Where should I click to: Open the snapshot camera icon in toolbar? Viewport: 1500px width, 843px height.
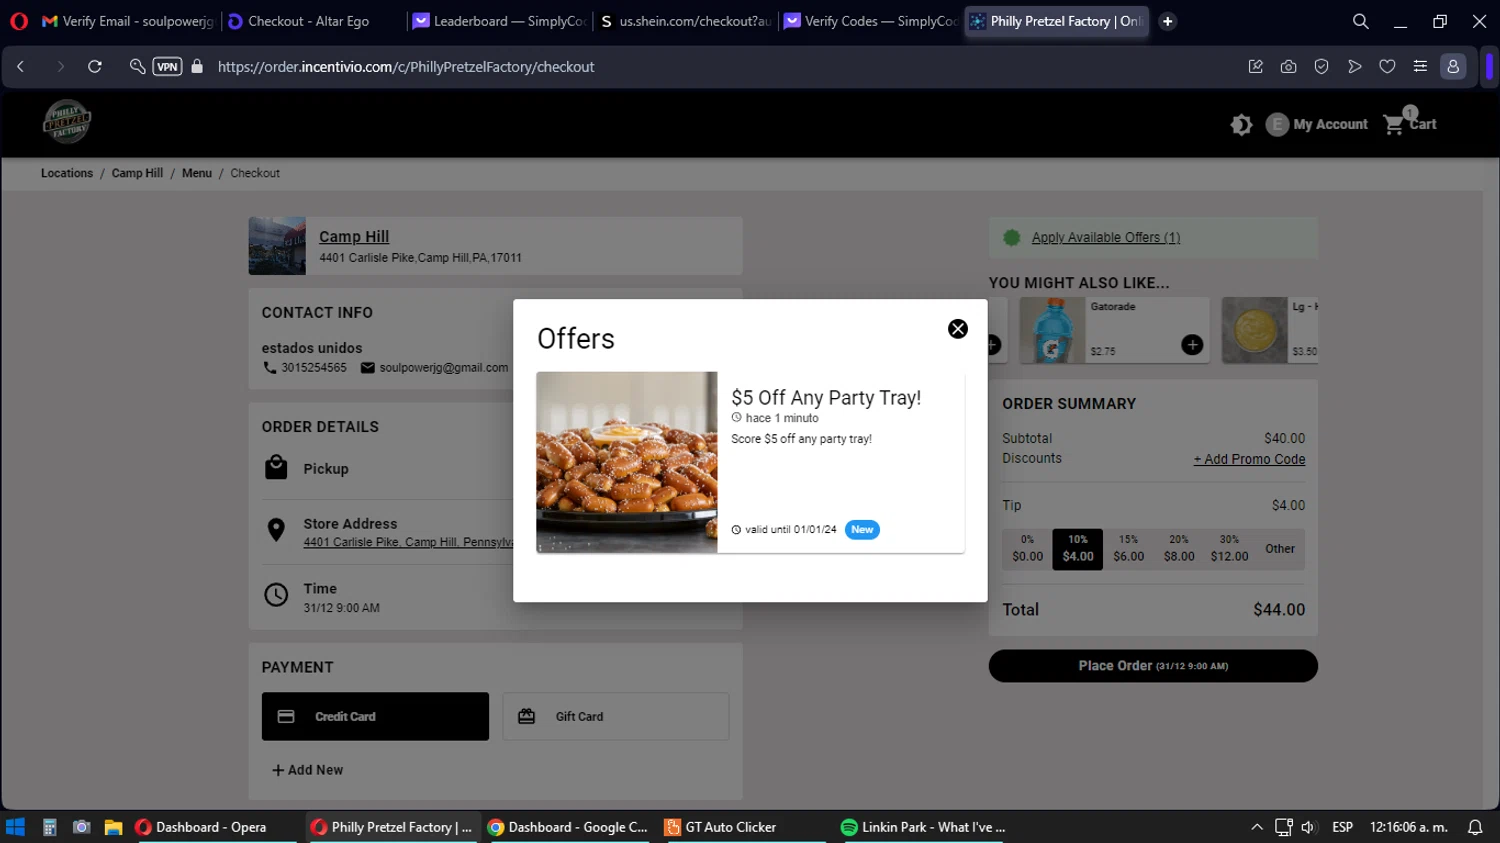[1288, 67]
